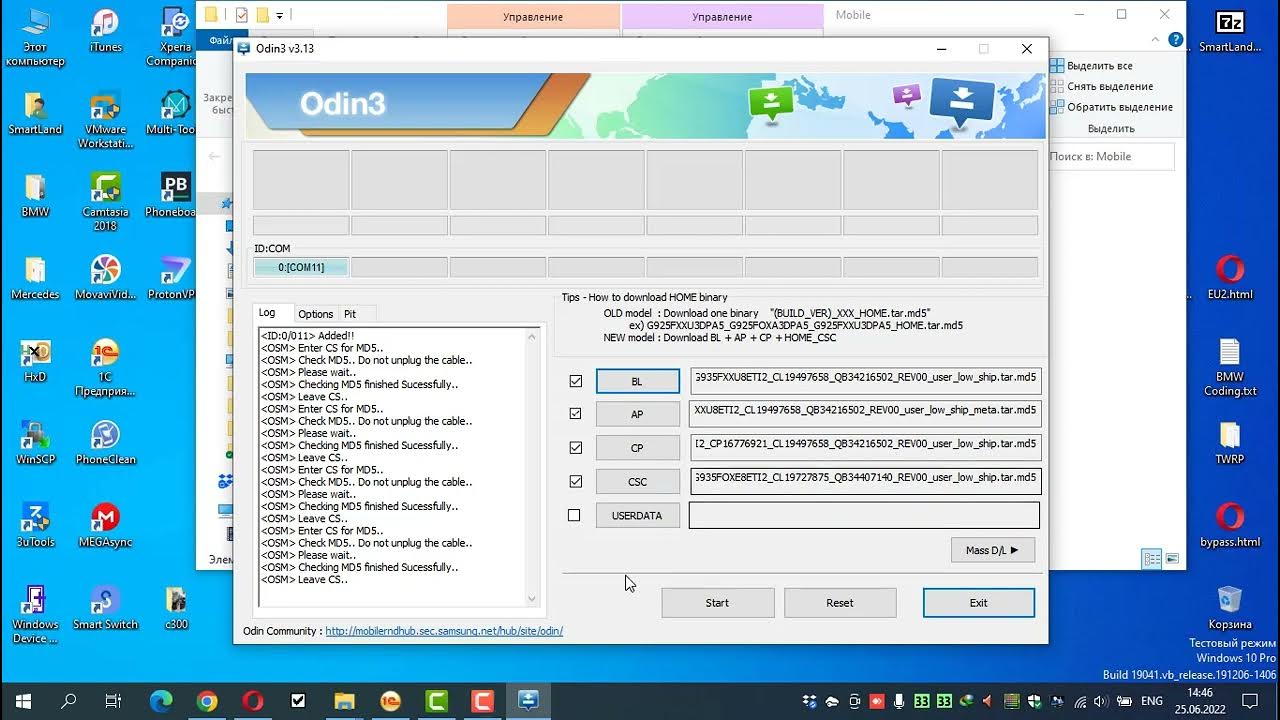This screenshot has height=720, width=1280.
Task: Uncheck the CSC file checkbox
Action: [x=575, y=481]
